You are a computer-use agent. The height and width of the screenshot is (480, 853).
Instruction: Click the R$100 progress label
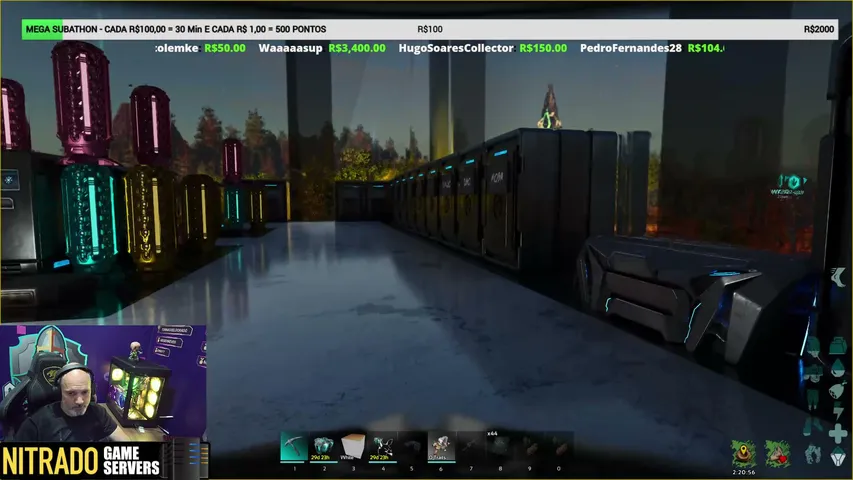[x=430, y=29]
